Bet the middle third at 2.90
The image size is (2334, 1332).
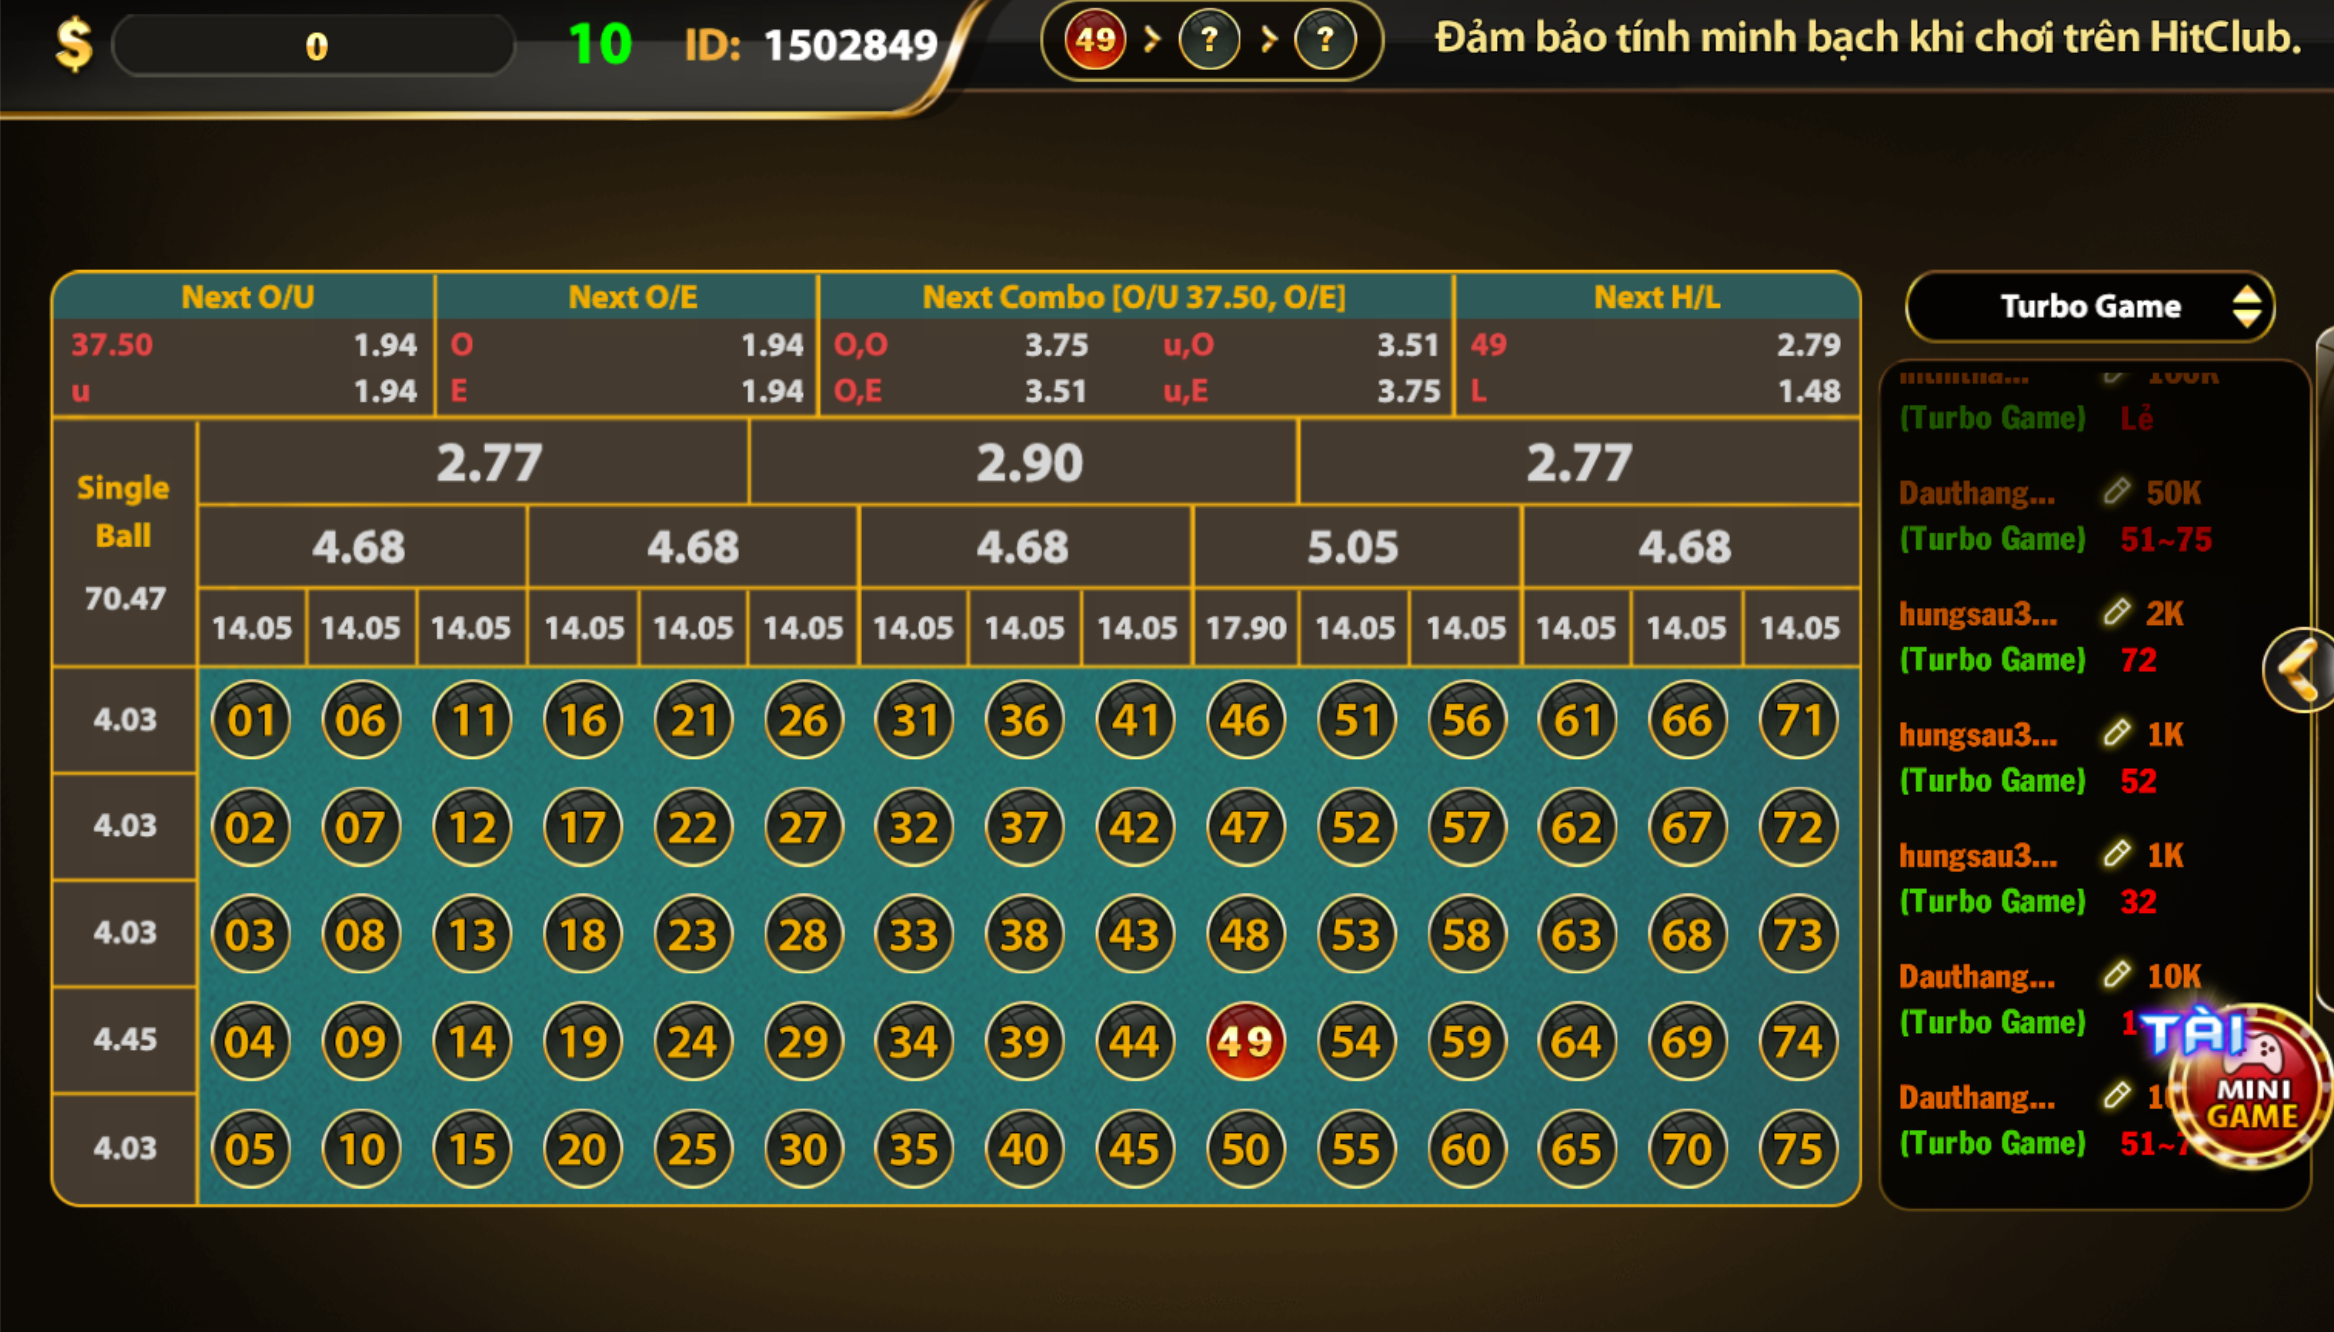click(1027, 462)
